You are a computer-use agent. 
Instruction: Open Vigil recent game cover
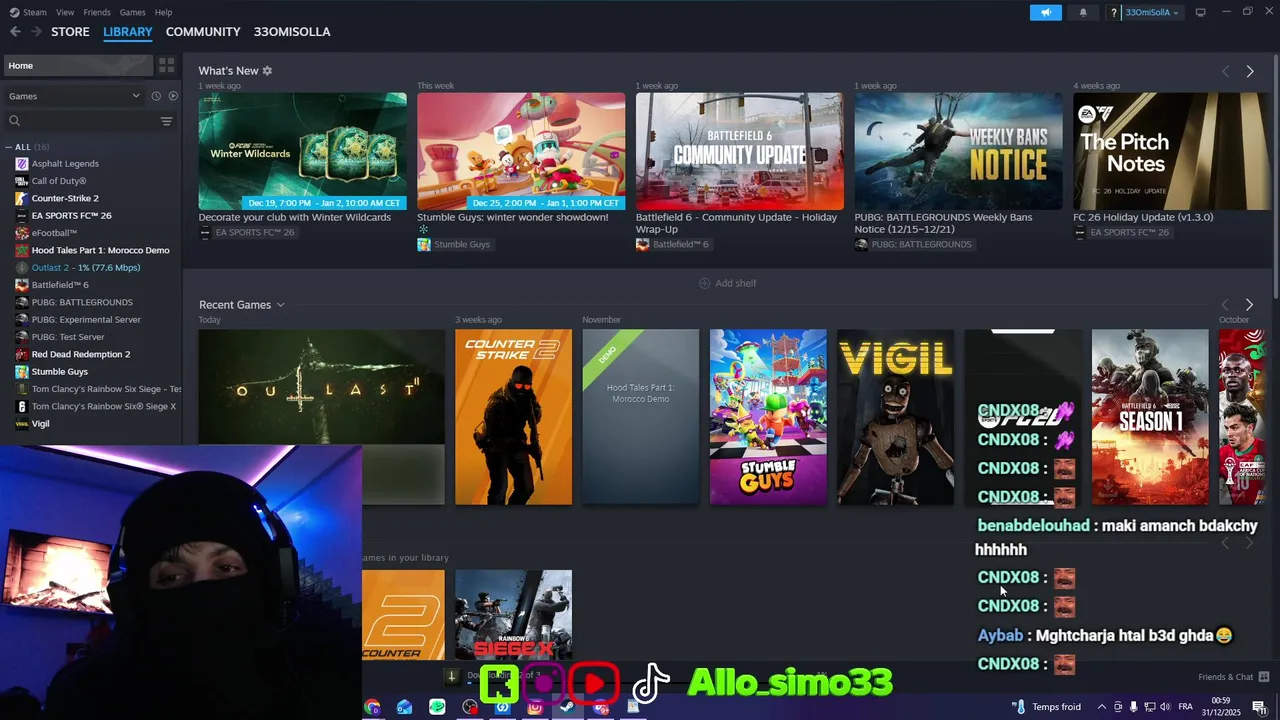(895, 417)
